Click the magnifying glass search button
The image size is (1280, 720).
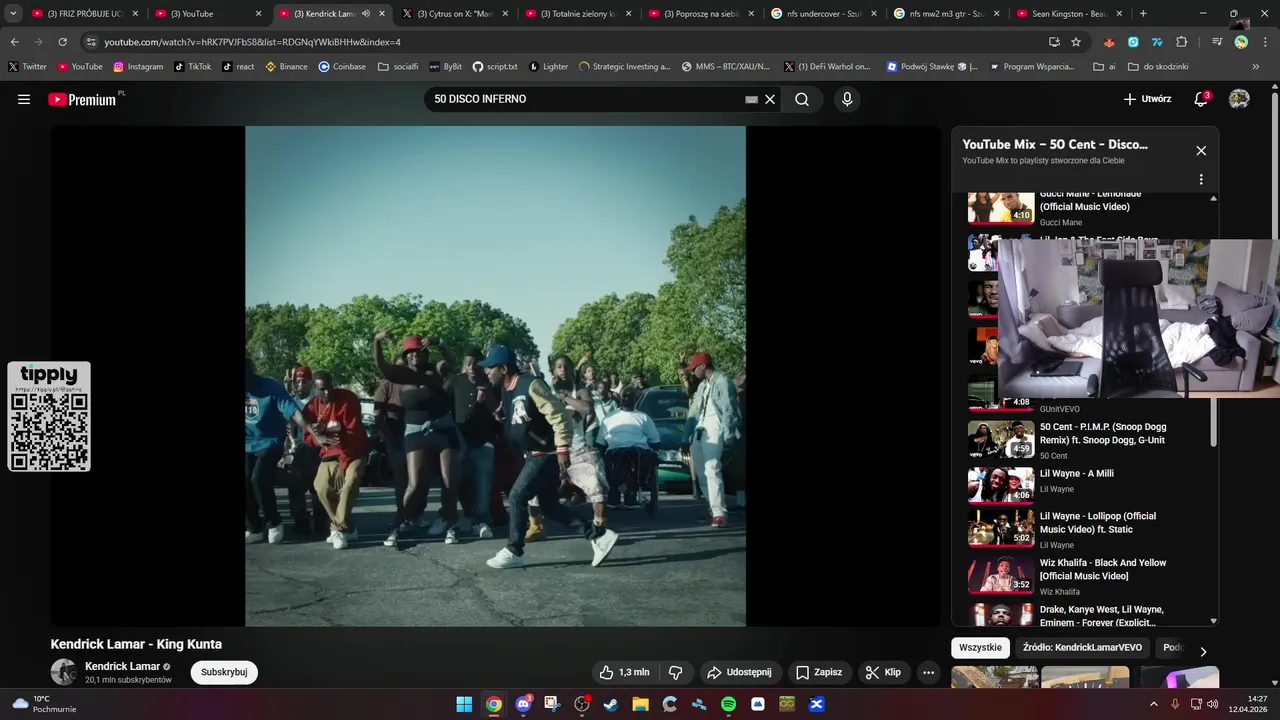pyautogui.click(x=802, y=99)
